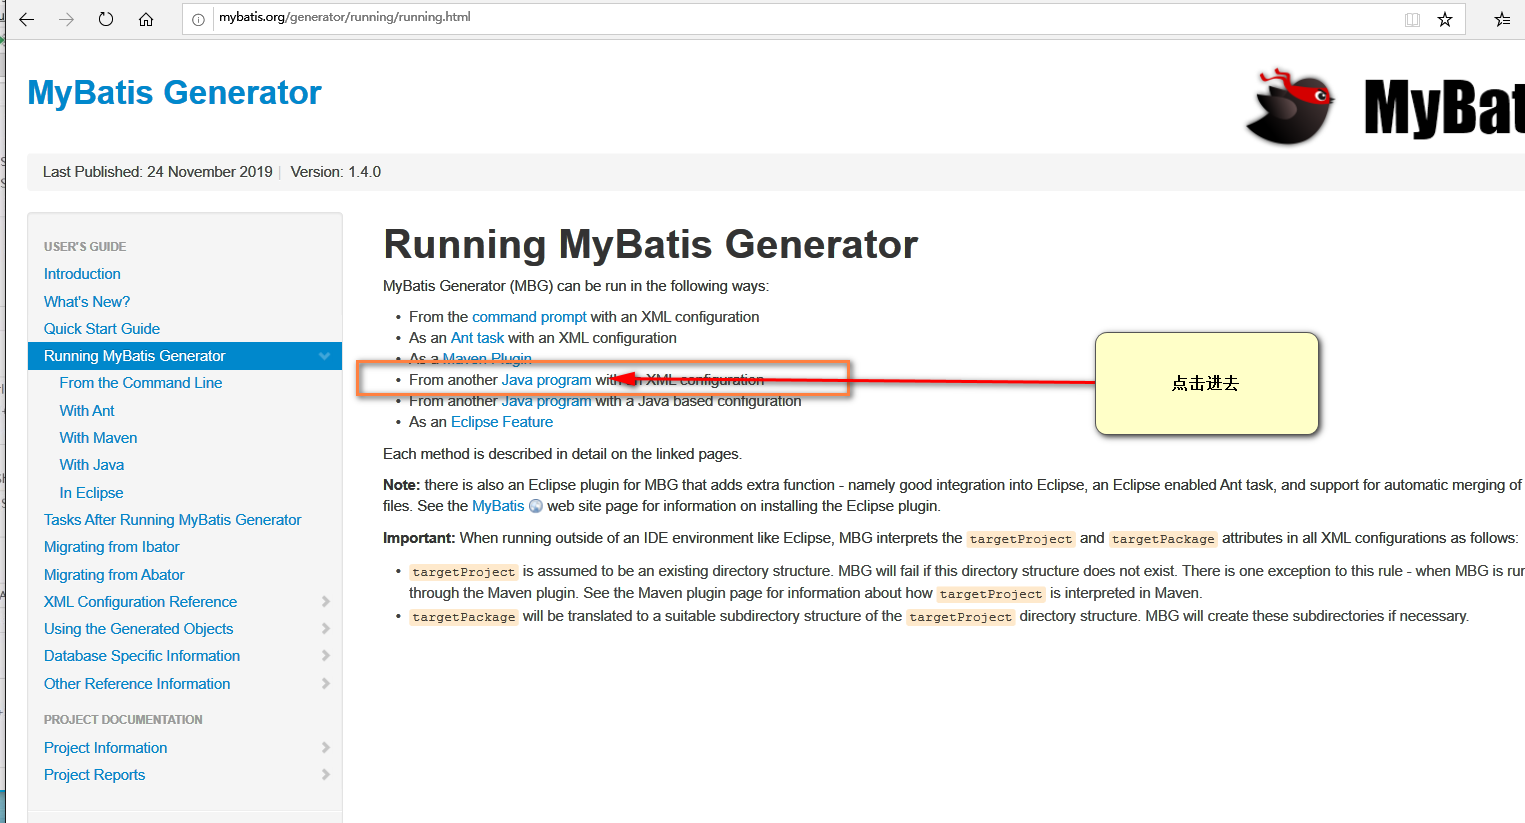The image size is (1525, 823).
Task: Open Database Specific Information page
Action: click(142, 656)
